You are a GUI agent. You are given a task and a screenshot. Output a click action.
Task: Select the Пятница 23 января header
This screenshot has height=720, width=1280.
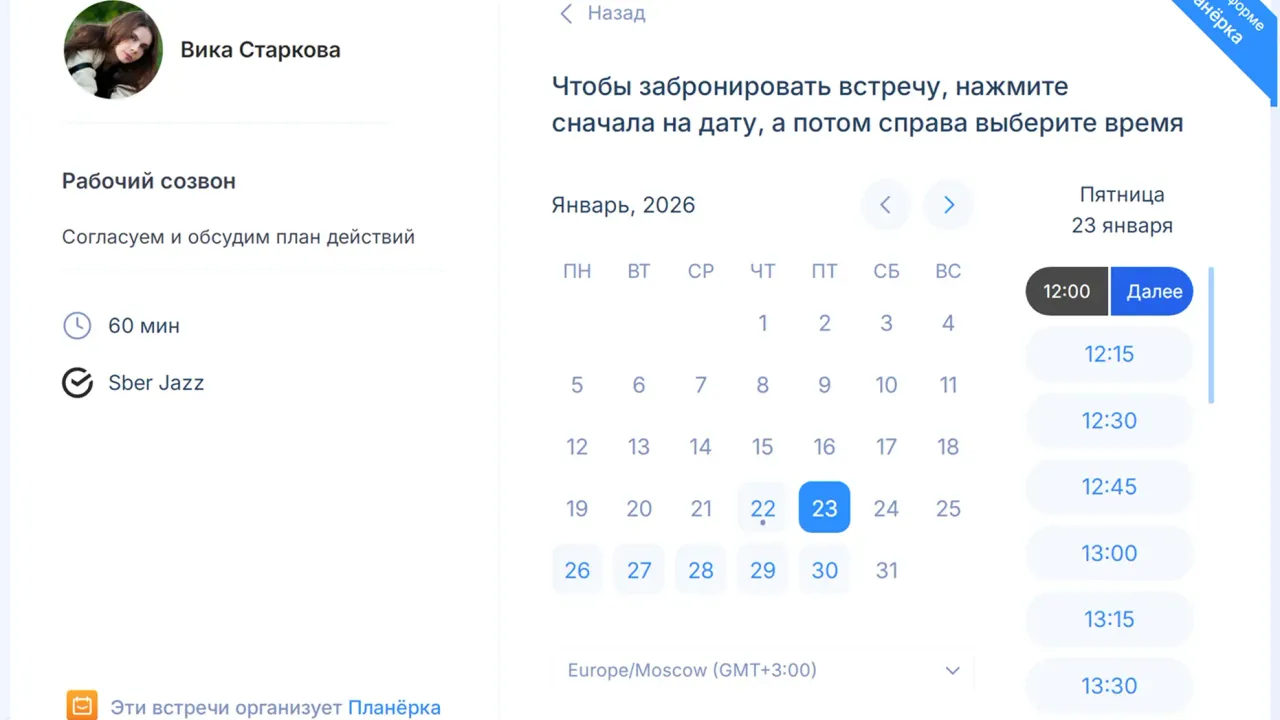(x=1122, y=209)
